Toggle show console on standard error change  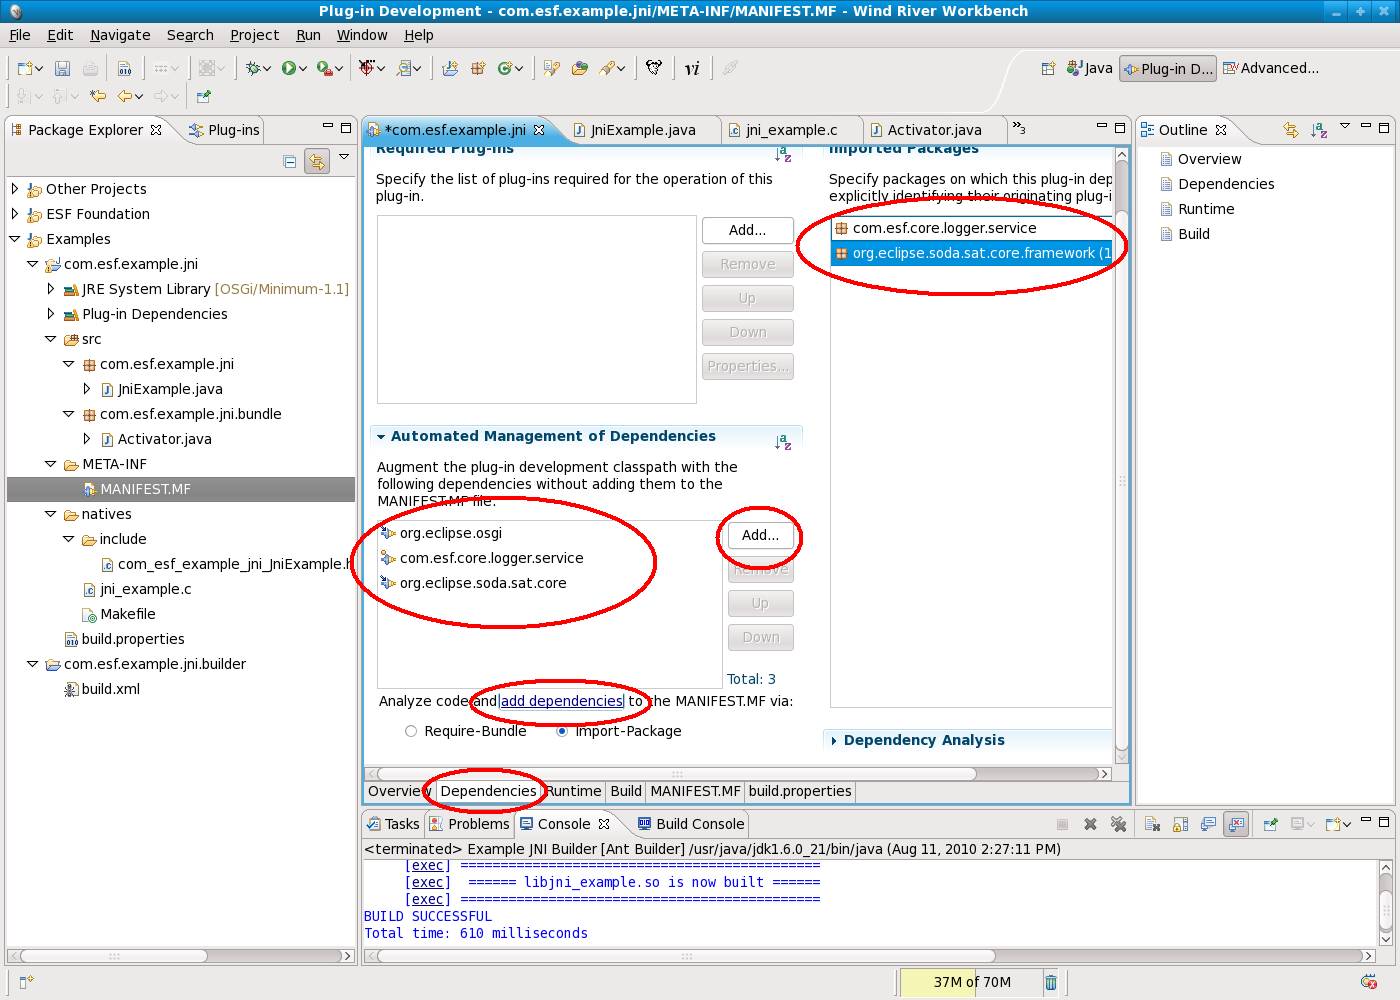coord(1236,824)
